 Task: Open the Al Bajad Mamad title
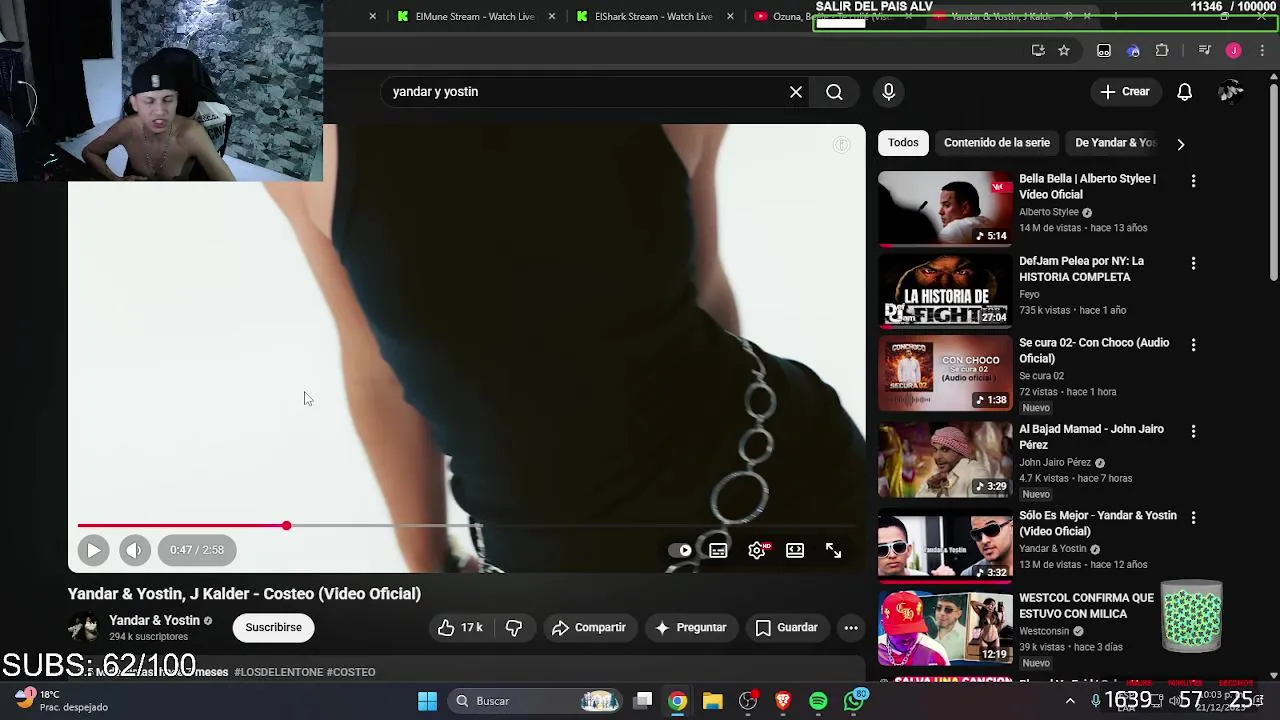click(1091, 437)
